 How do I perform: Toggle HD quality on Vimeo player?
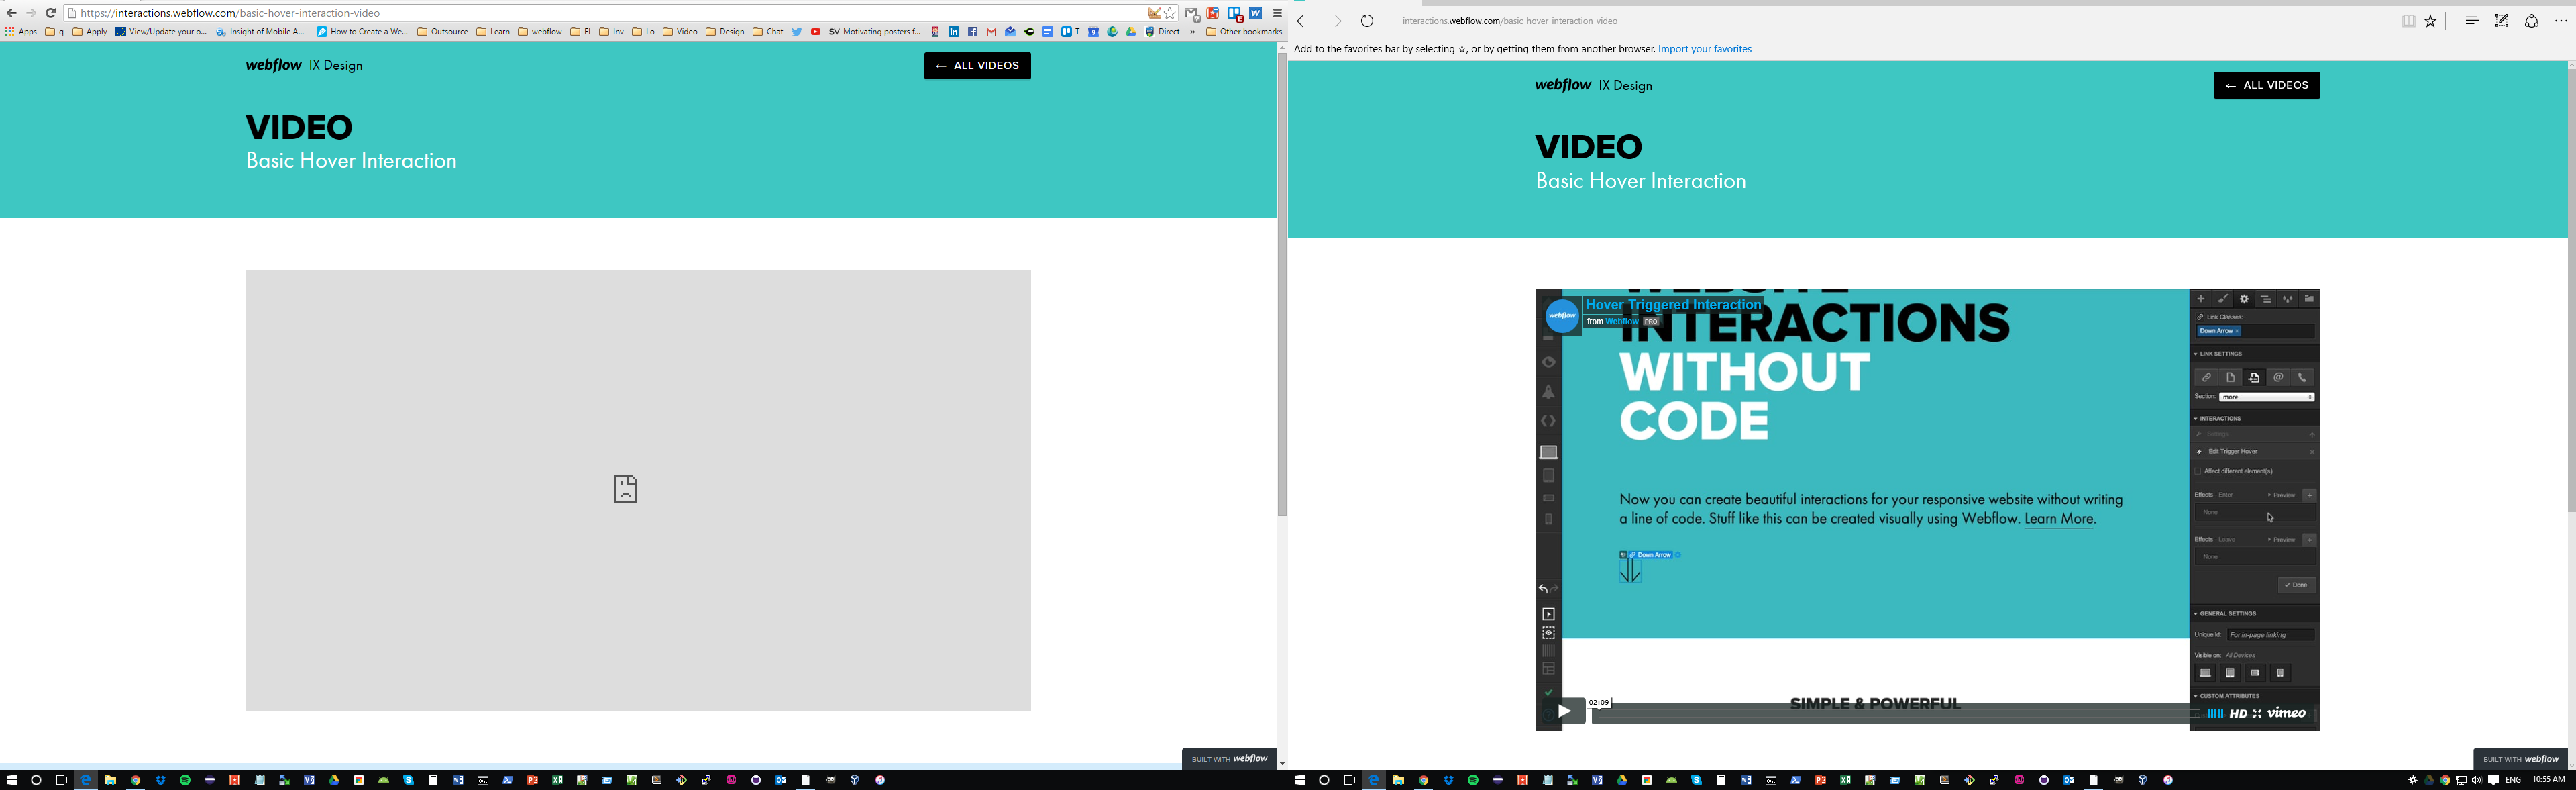2238,714
